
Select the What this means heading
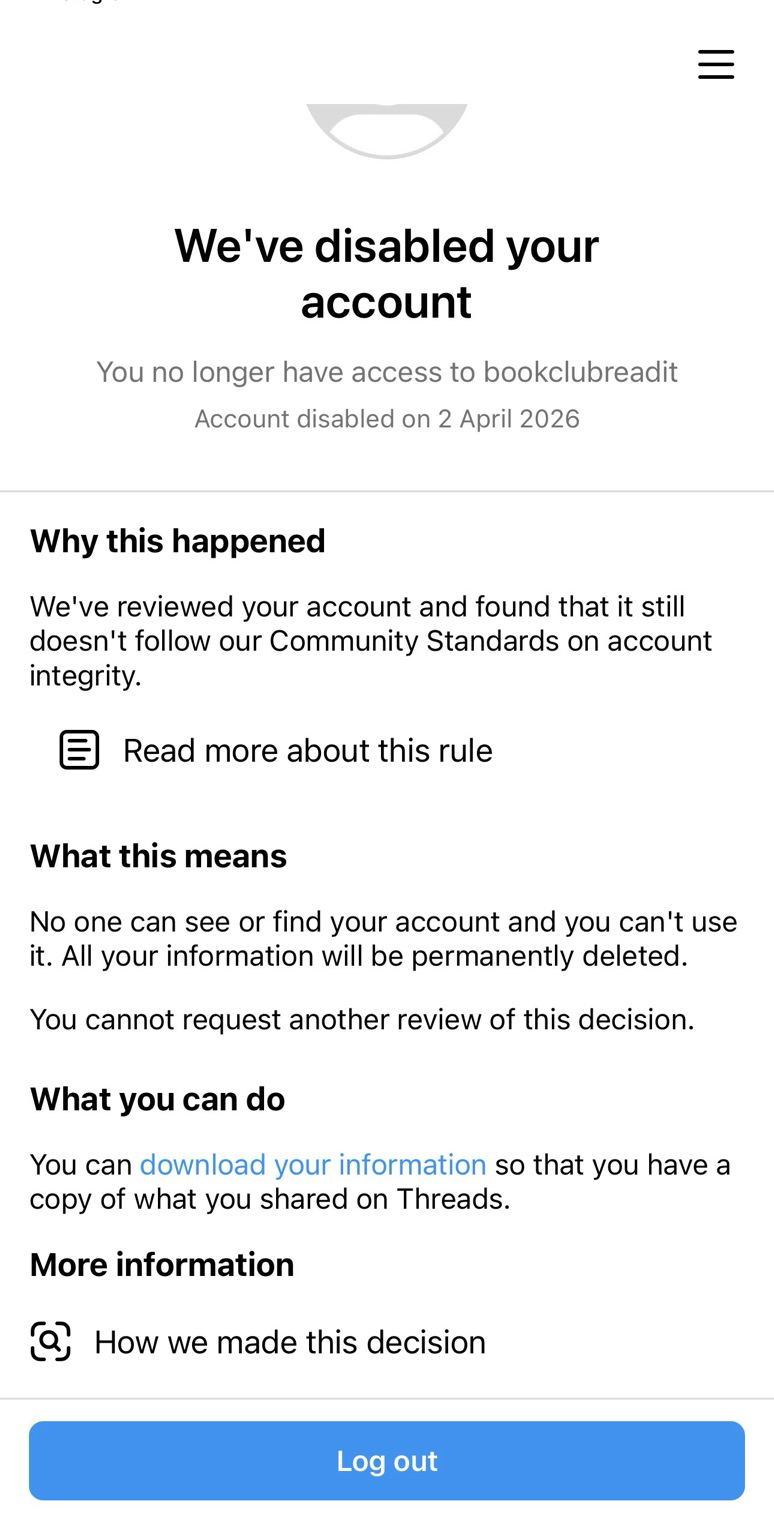click(158, 856)
